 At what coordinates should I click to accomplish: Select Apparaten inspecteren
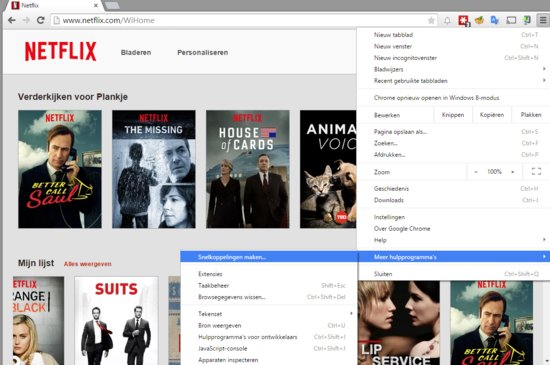coord(269,360)
